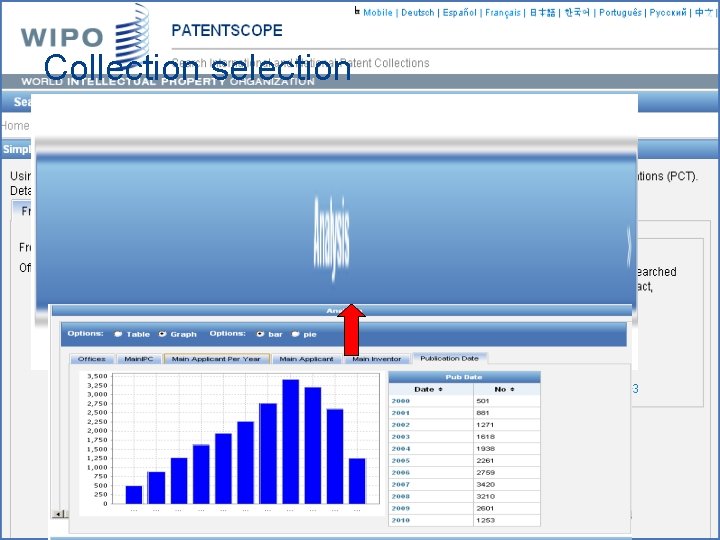Choose the pie chart radio option
The width and height of the screenshot is (720, 540).
coord(296,334)
